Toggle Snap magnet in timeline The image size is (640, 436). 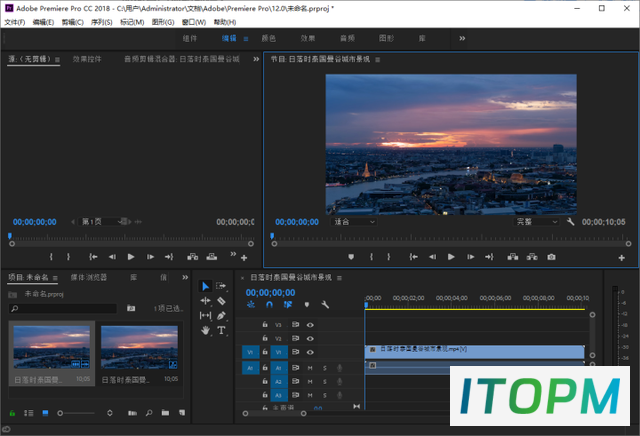pos(269,305)
